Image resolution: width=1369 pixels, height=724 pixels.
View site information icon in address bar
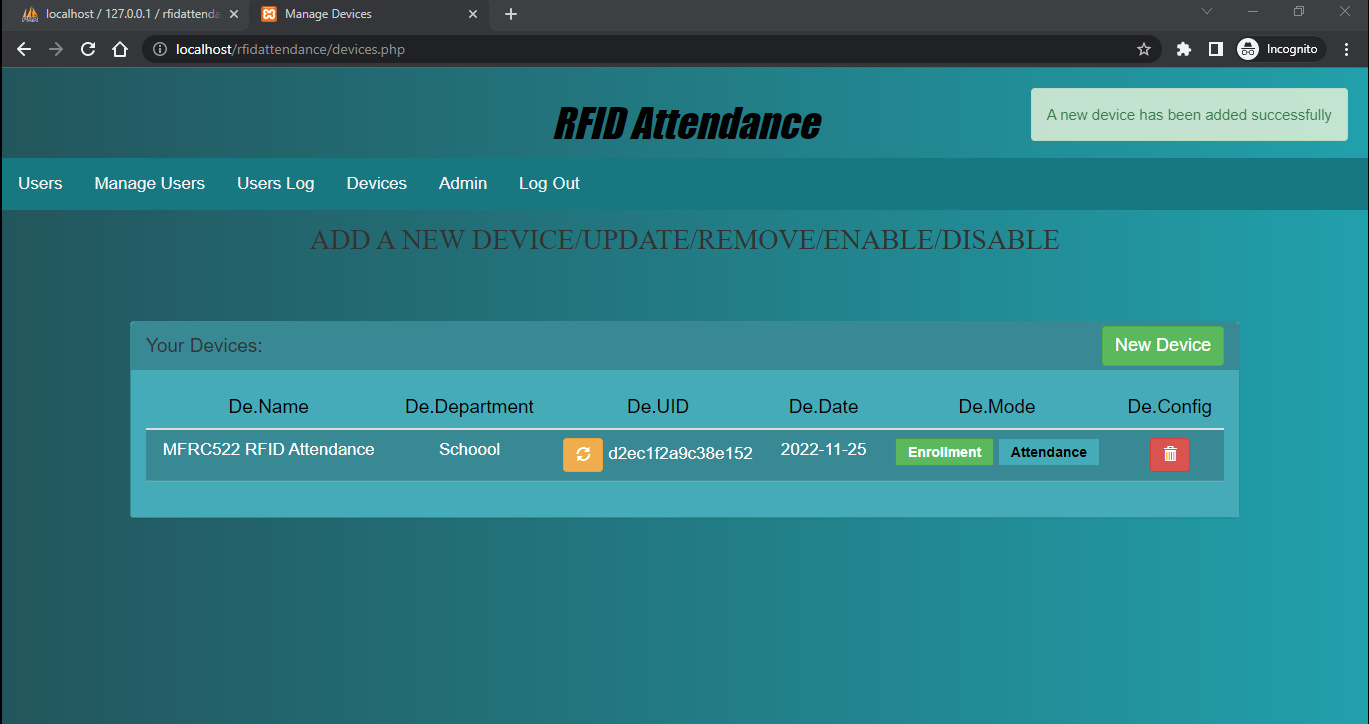[x=160, y=49]
